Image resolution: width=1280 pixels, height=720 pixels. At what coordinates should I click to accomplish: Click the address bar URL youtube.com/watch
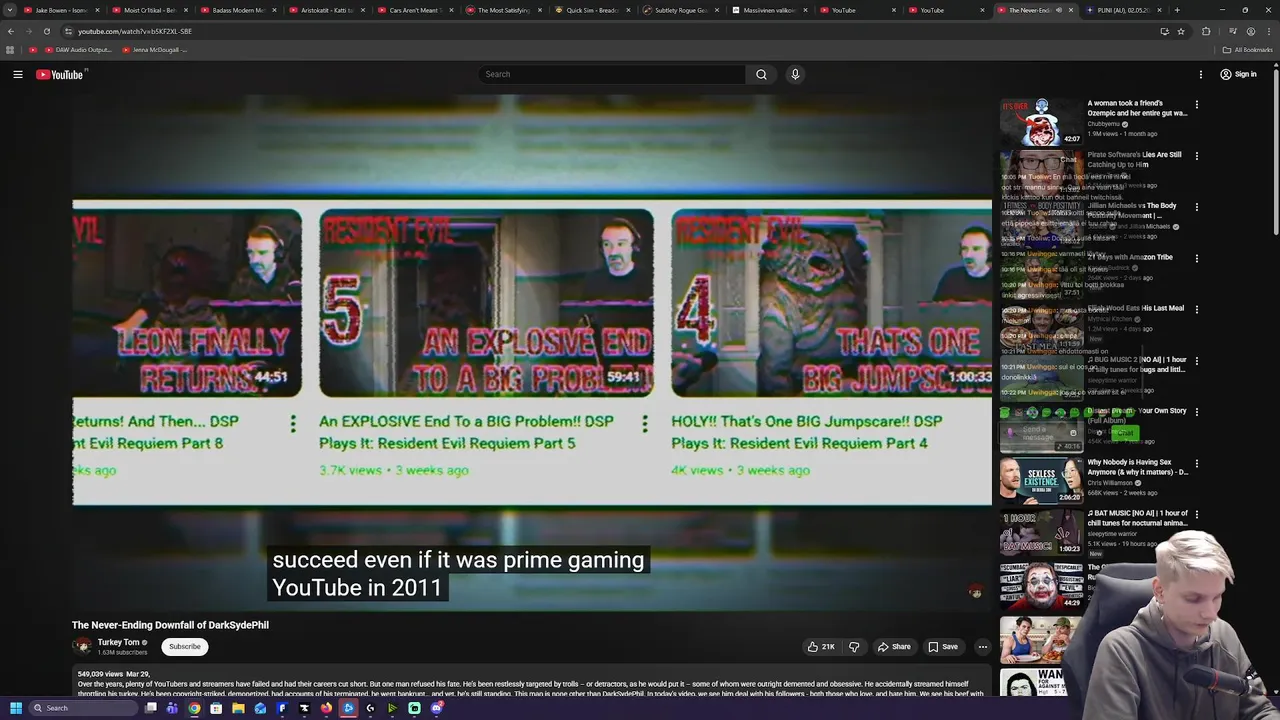[135, 31]
